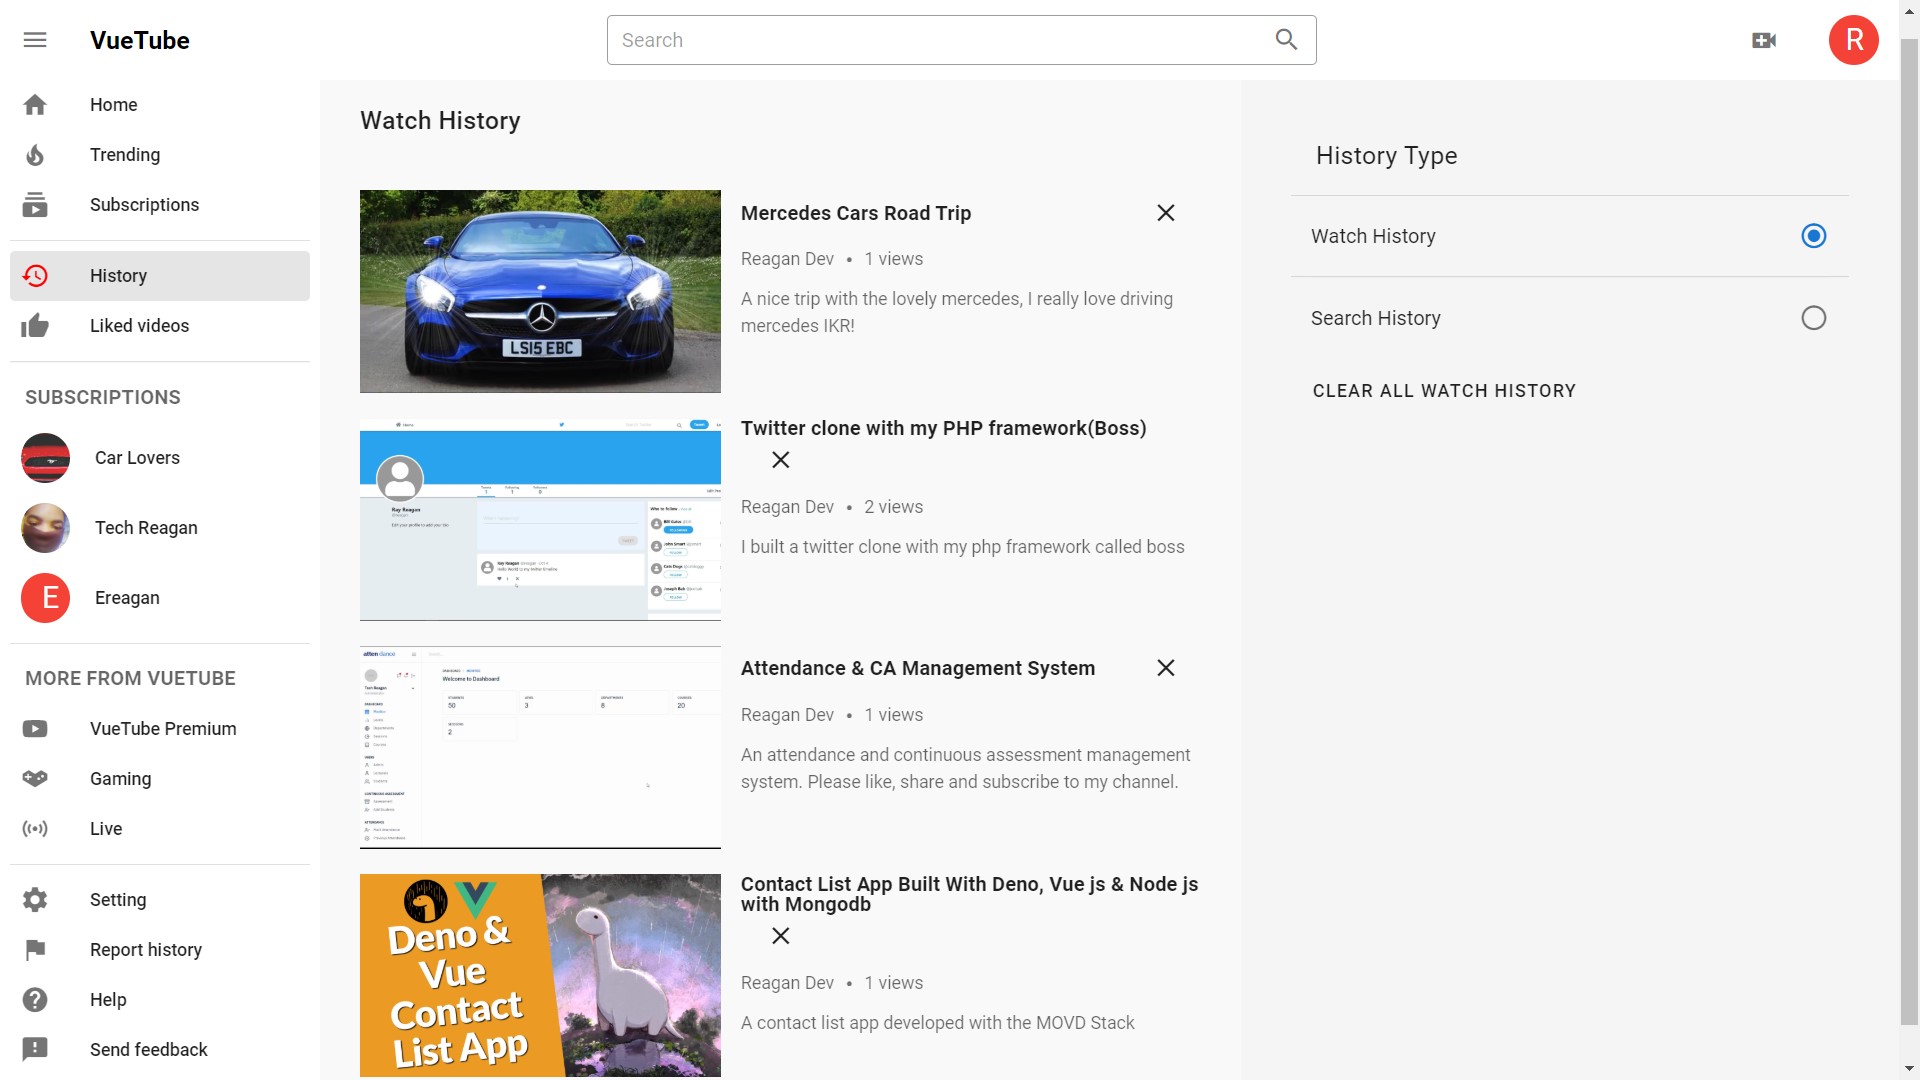This screenshot has width=1920, height=1080.
Task: Open Liked videos page
Action: 139,326
